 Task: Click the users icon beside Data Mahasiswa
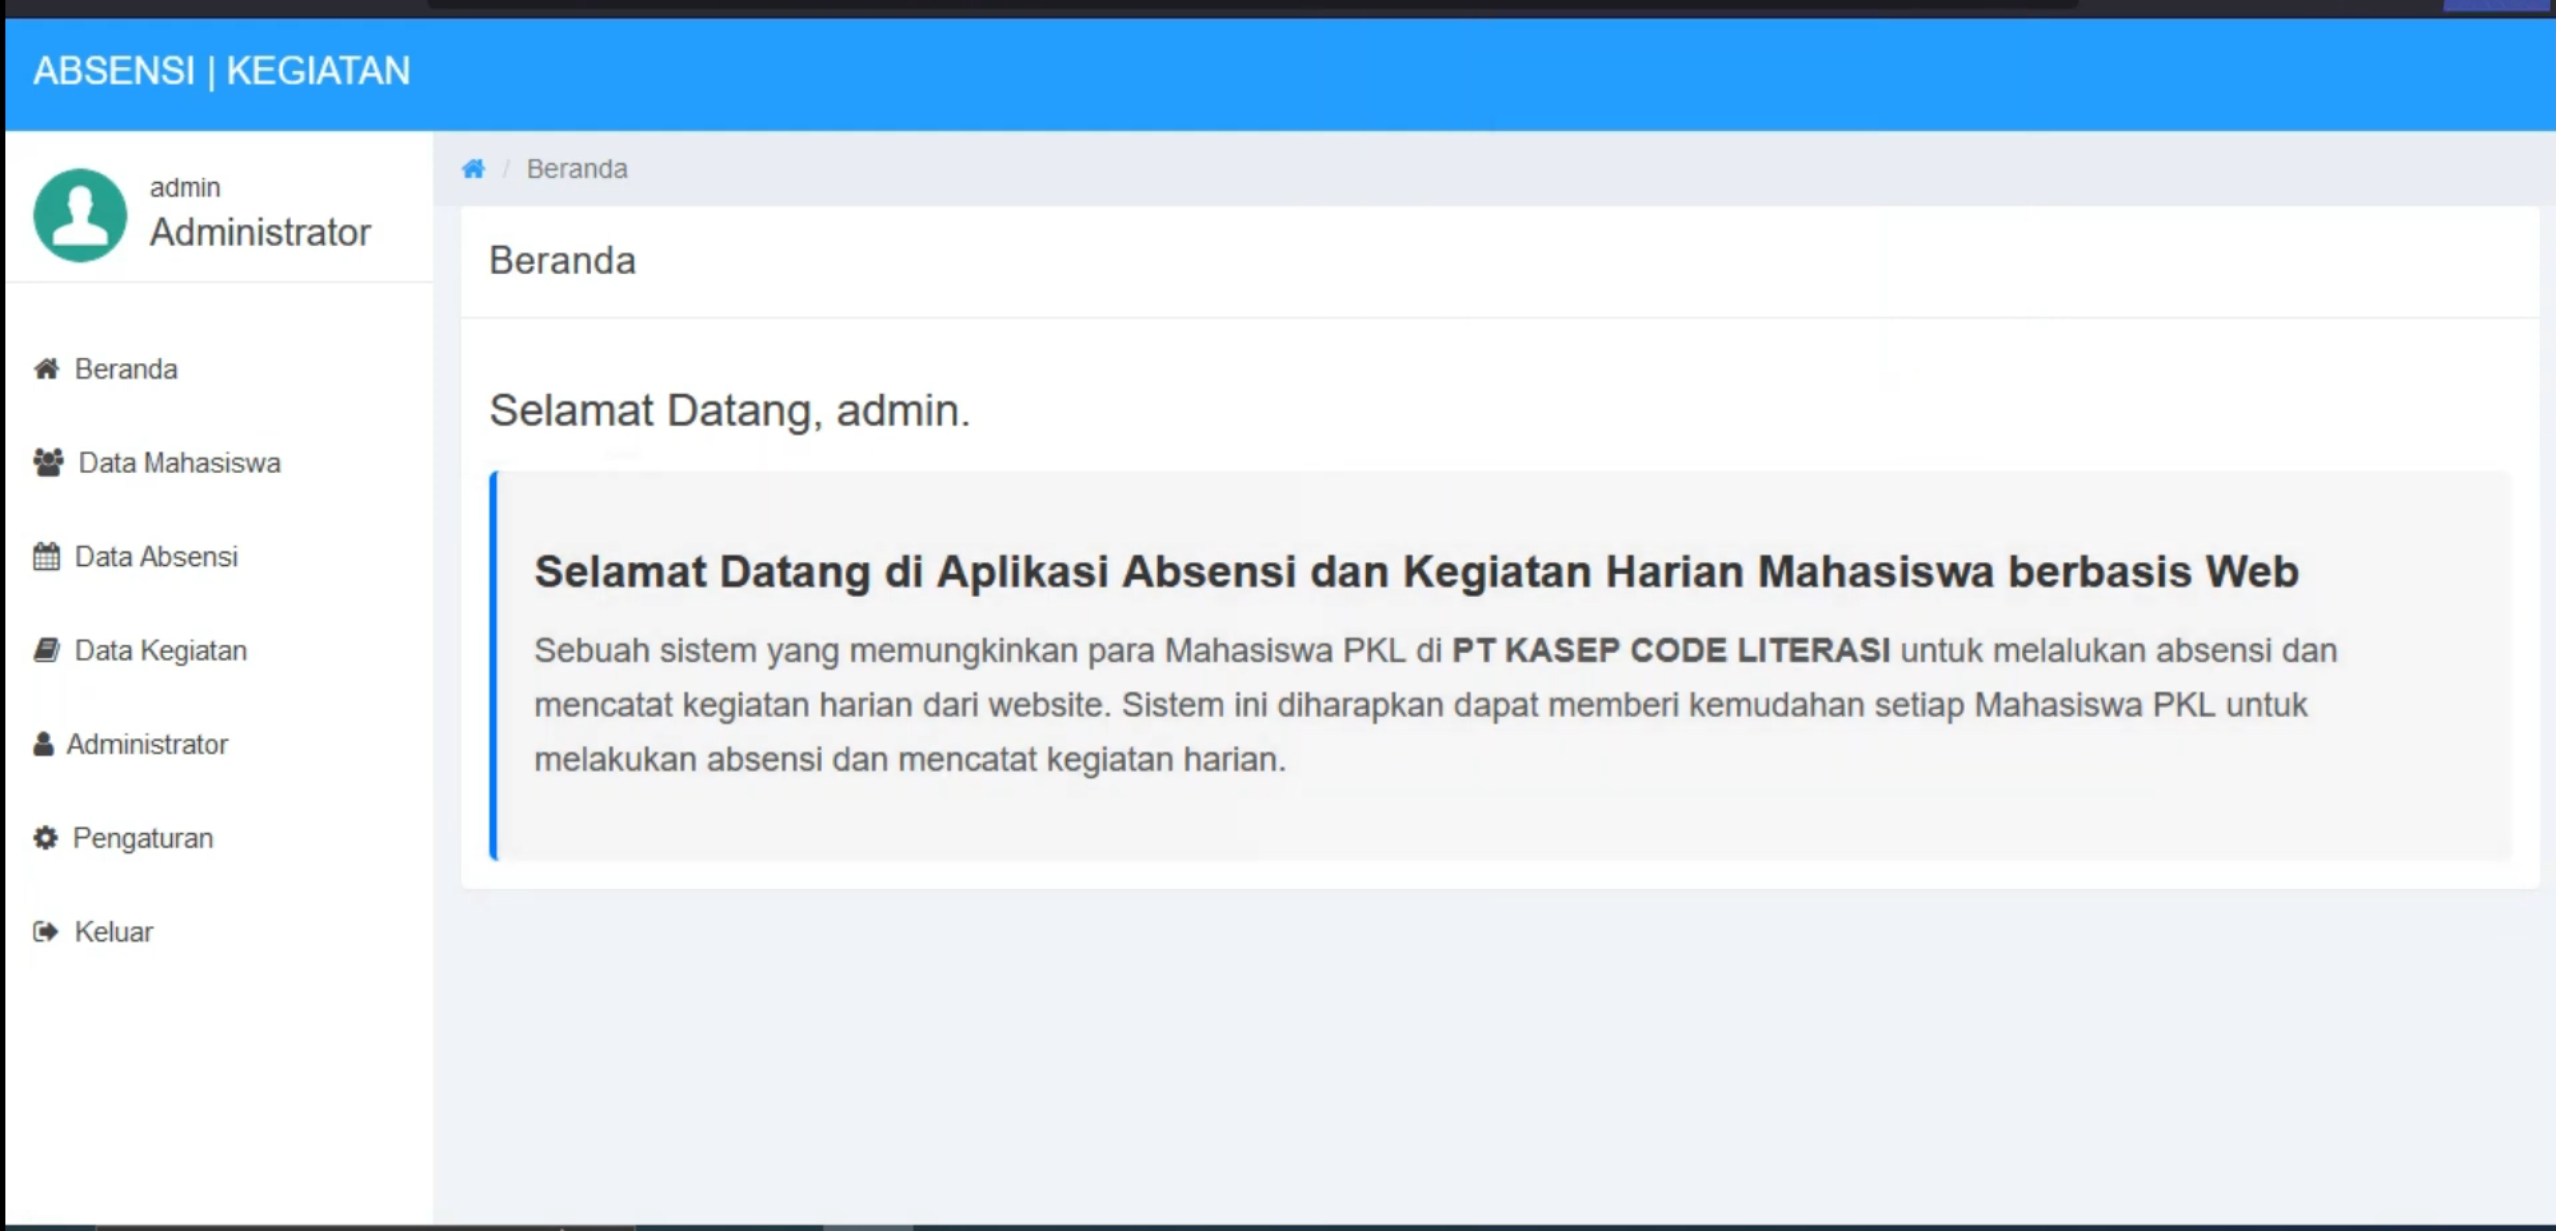[48, 462]
